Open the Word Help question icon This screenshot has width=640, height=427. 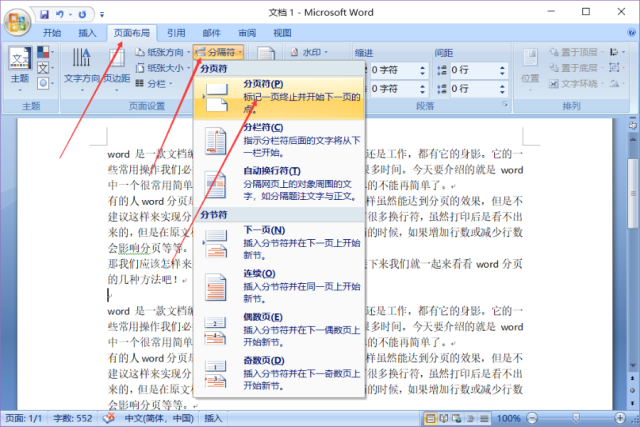click(631, 32)
